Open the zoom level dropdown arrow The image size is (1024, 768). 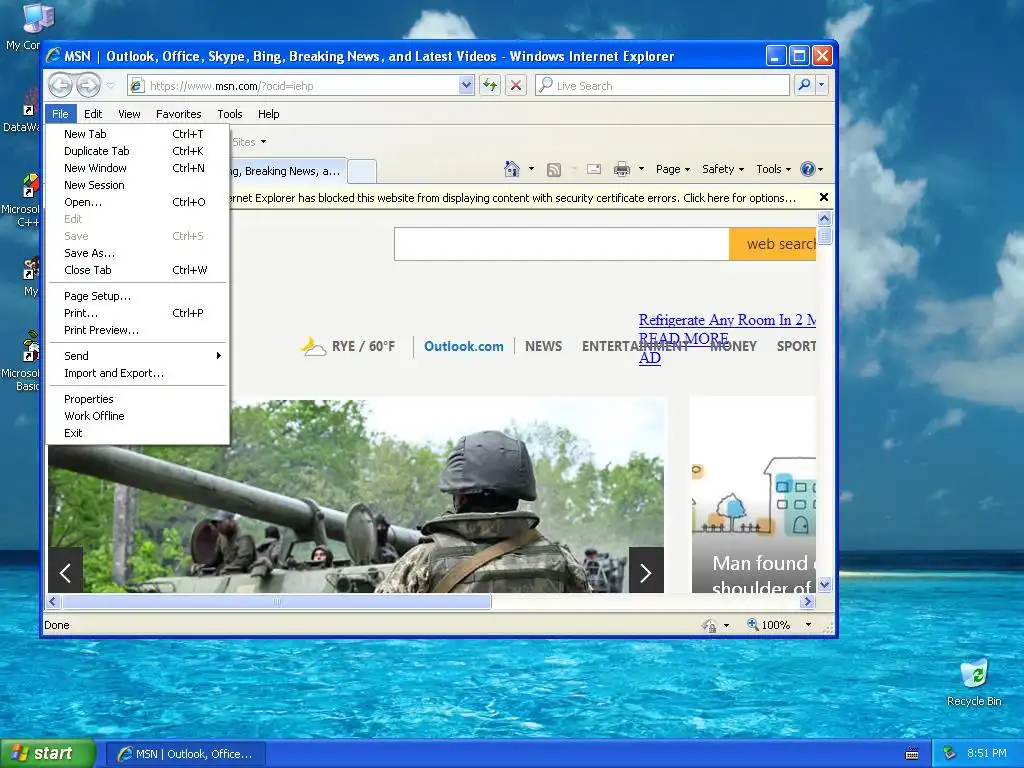tap(808, 625)
